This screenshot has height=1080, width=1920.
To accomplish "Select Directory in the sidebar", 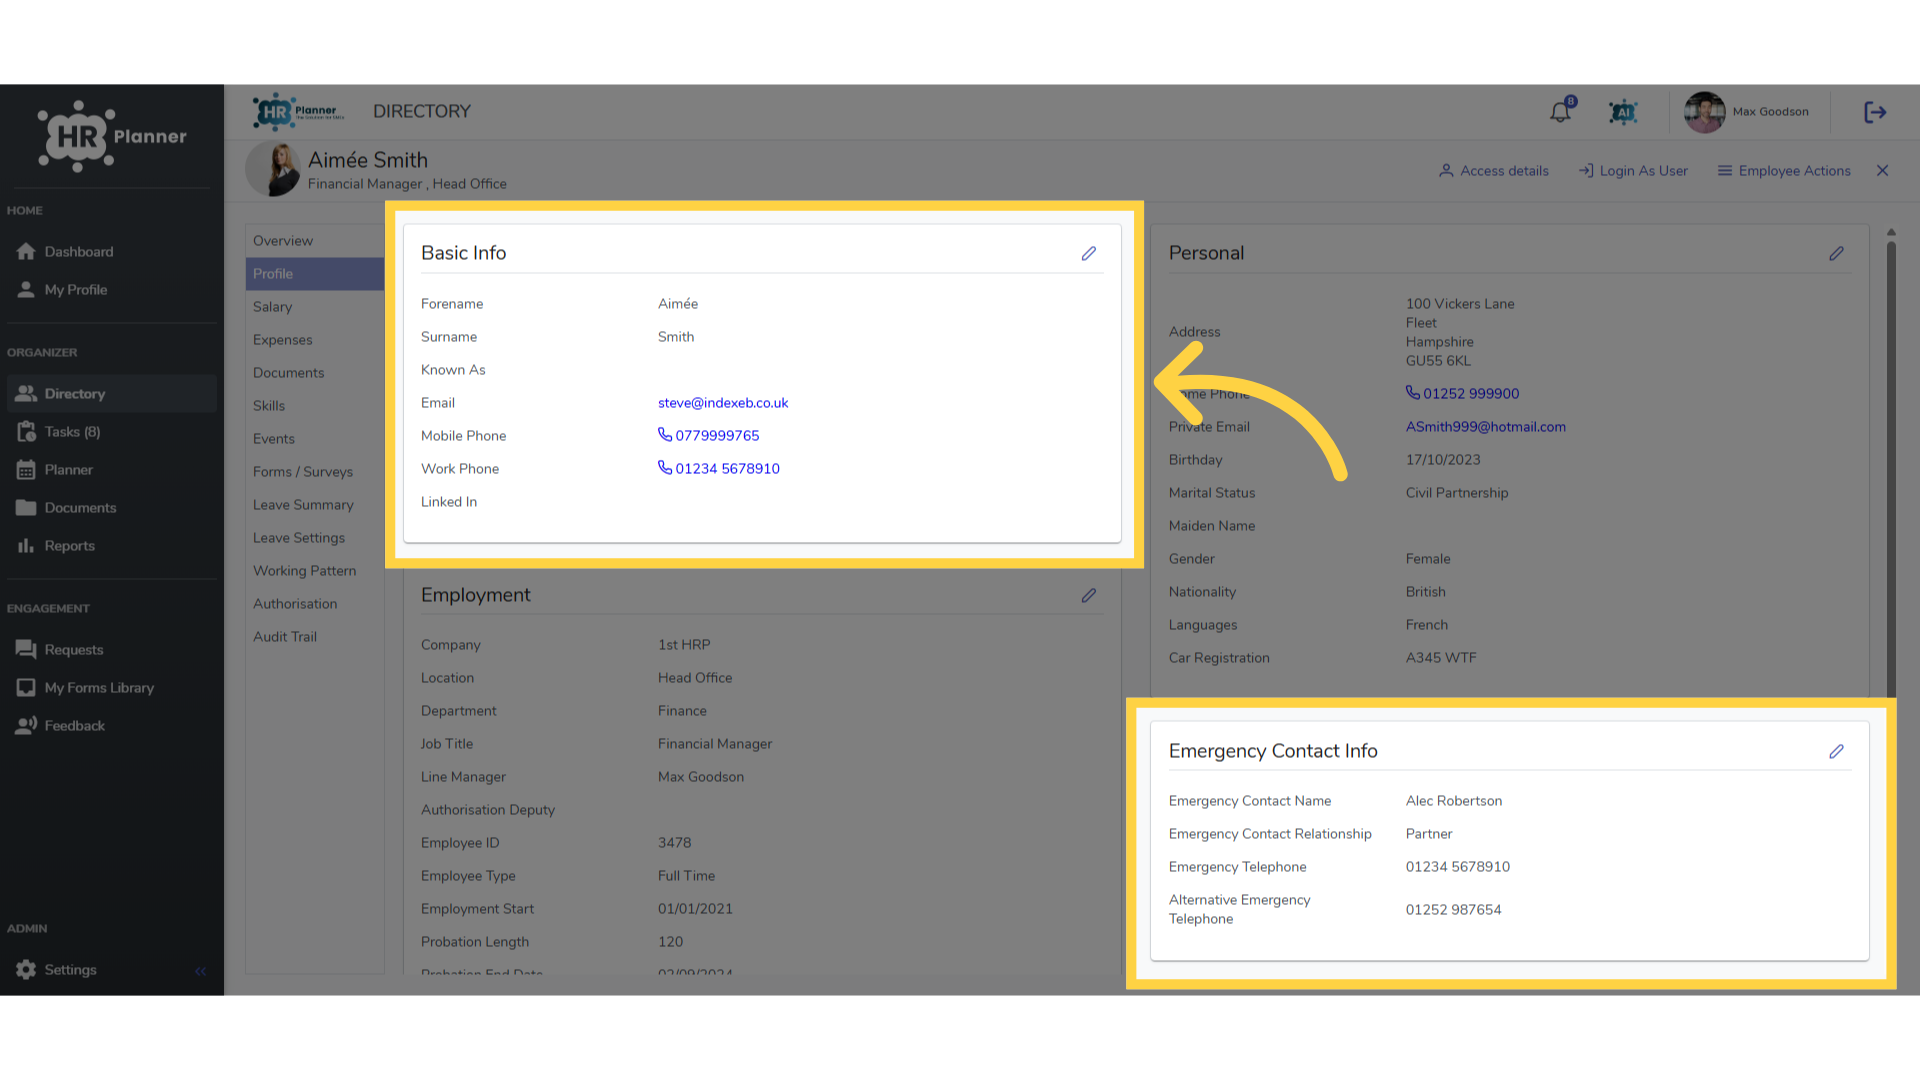I will coord(111,394).
